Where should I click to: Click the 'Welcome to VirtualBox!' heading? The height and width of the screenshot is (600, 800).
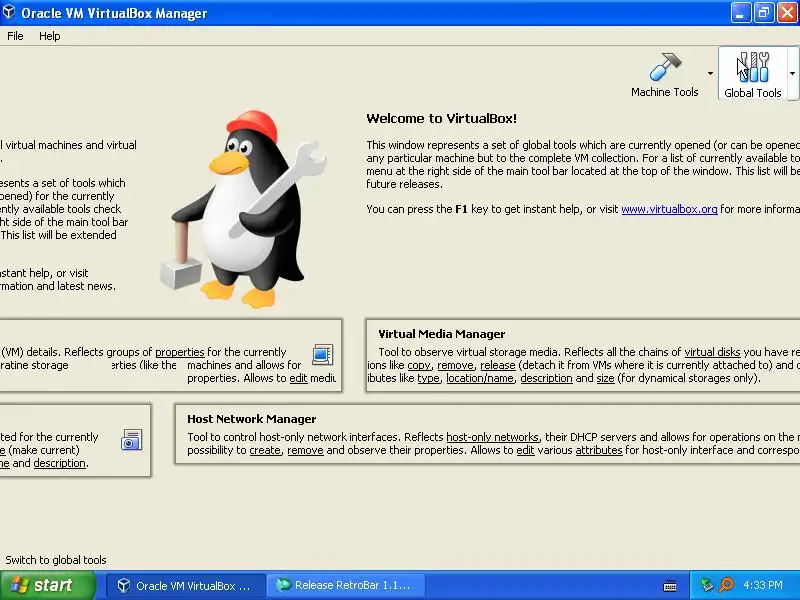tap(441, 118)
